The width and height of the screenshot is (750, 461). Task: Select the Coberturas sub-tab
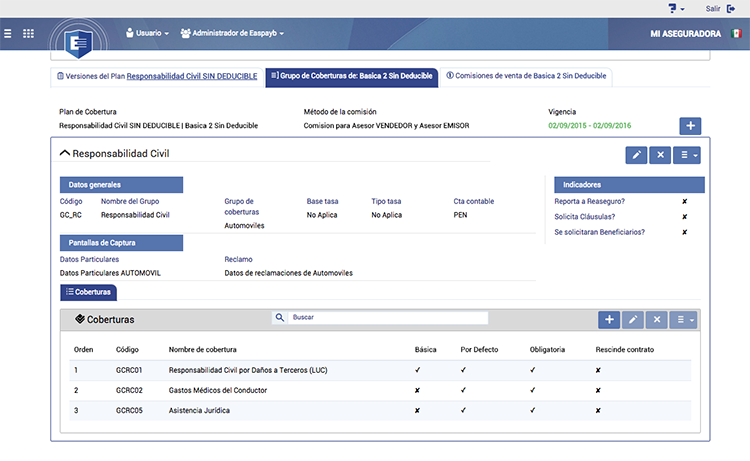pyautogui.click(x=88, y=292)
